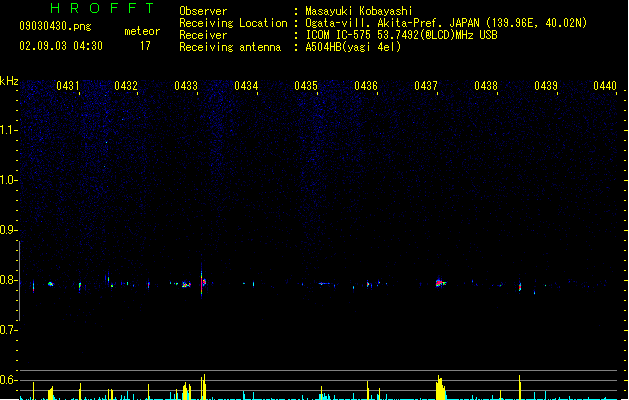Screen dimensions: 629x400
Task: Click the 0.6 kHz axis label
Action: pos(8,380)
